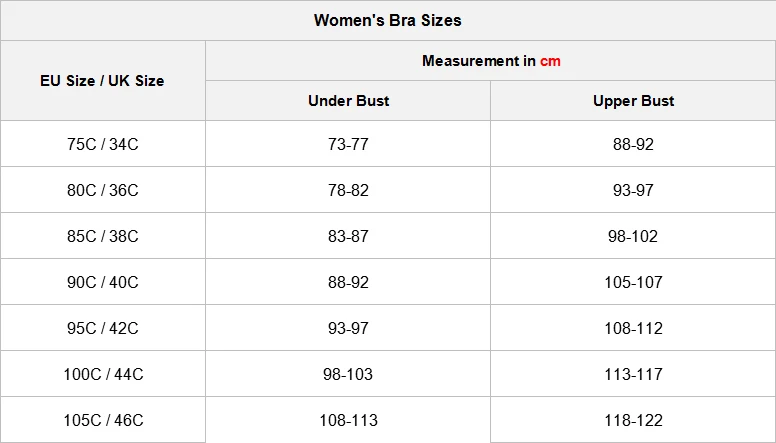Click the 98-102 upper bust value
Image resolution: width=776 pixels, height=443 pixels.
(633, 236)
